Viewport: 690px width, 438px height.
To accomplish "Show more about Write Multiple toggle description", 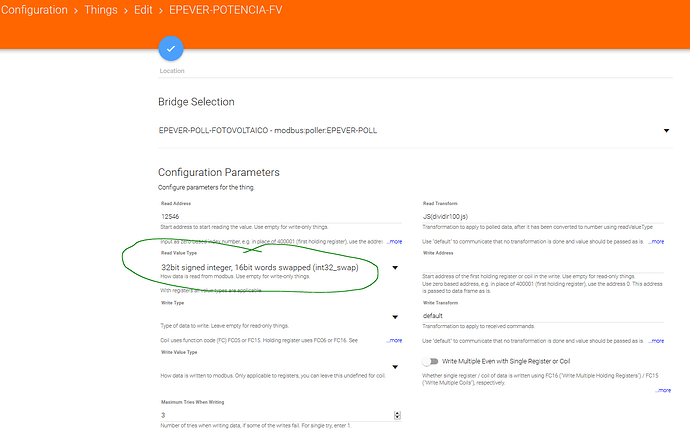I will (661, 390).
